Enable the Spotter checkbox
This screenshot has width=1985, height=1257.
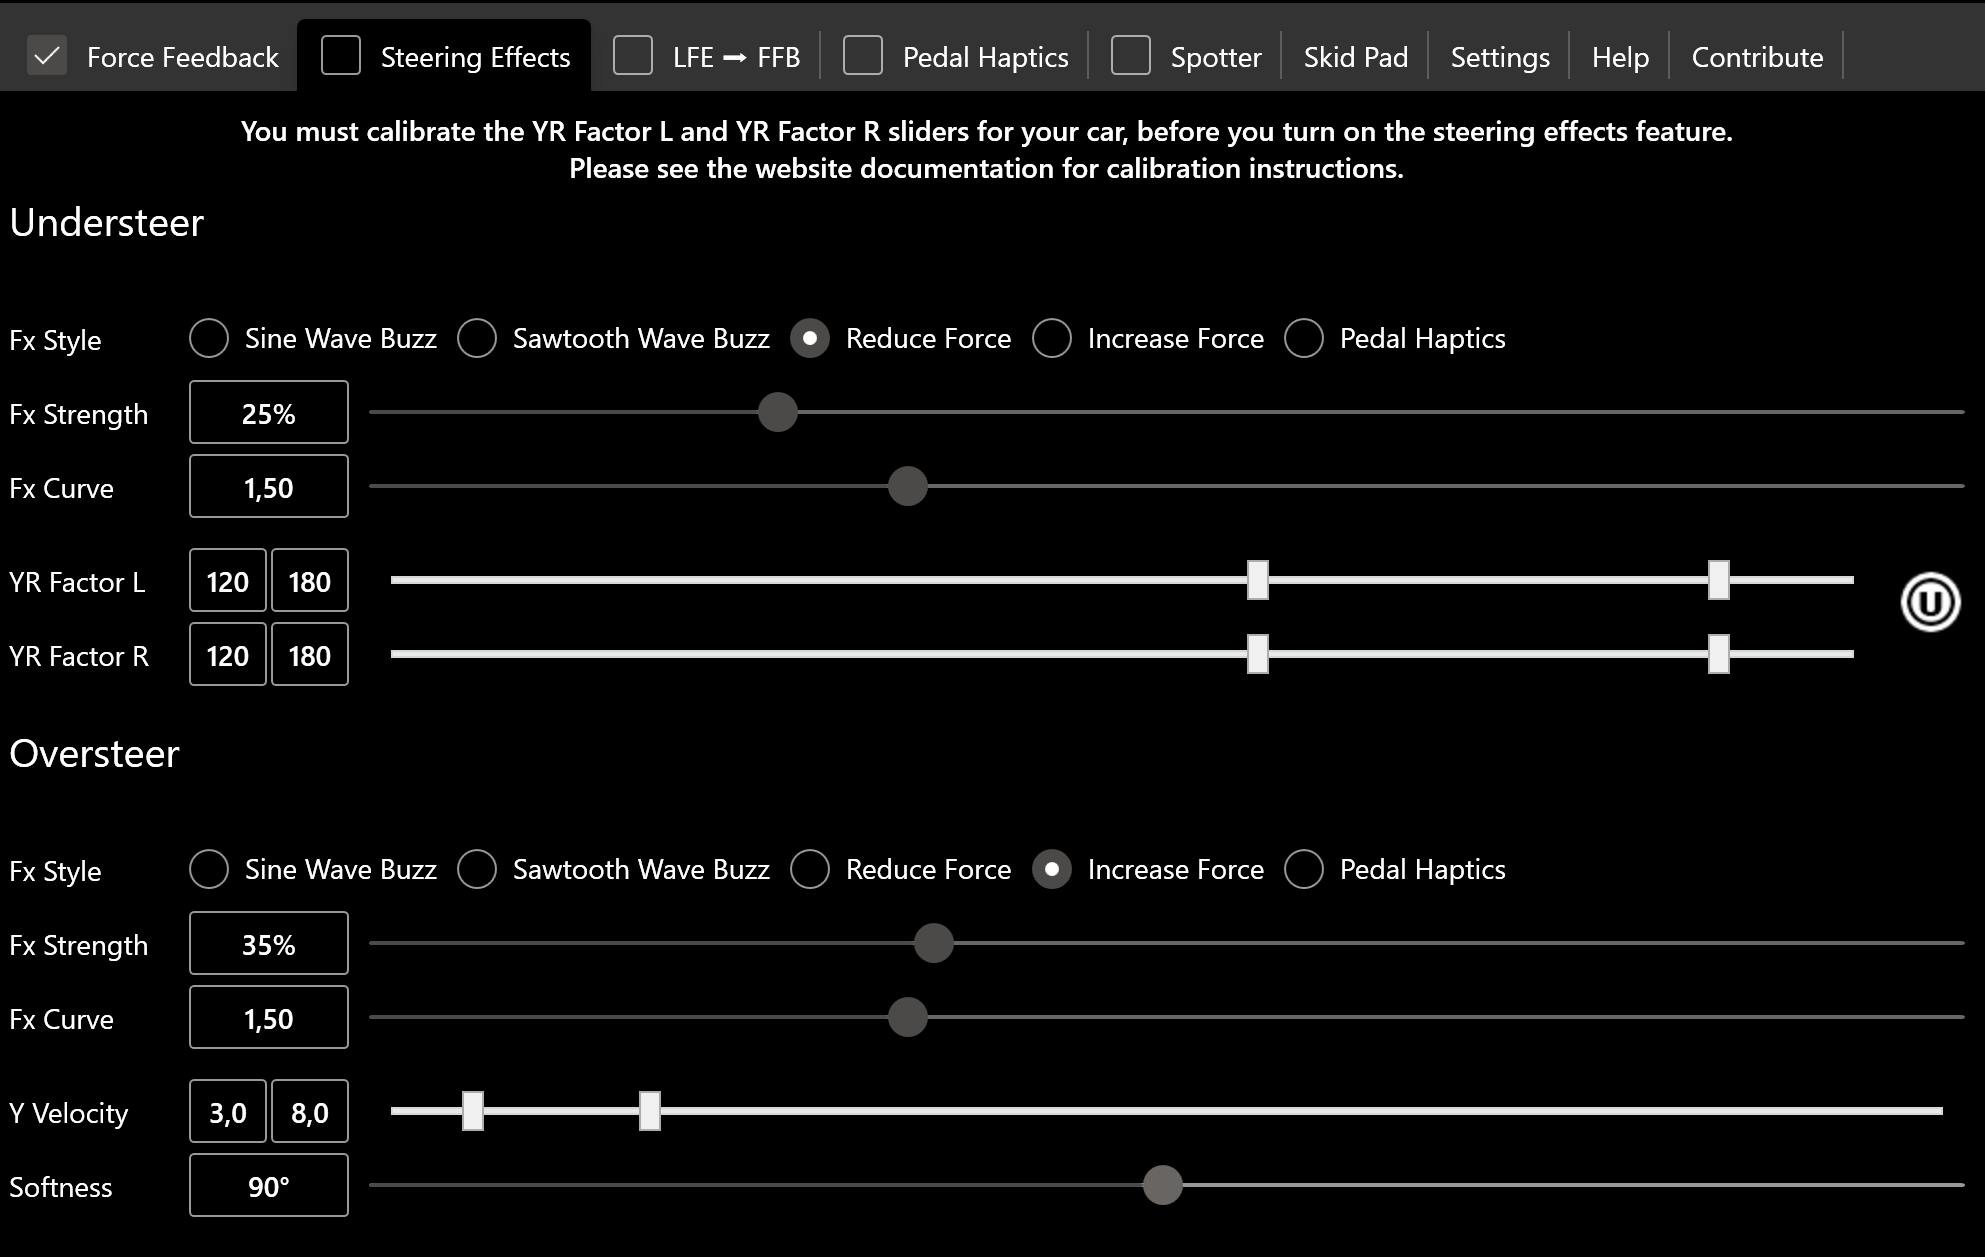click(1131, 56)
